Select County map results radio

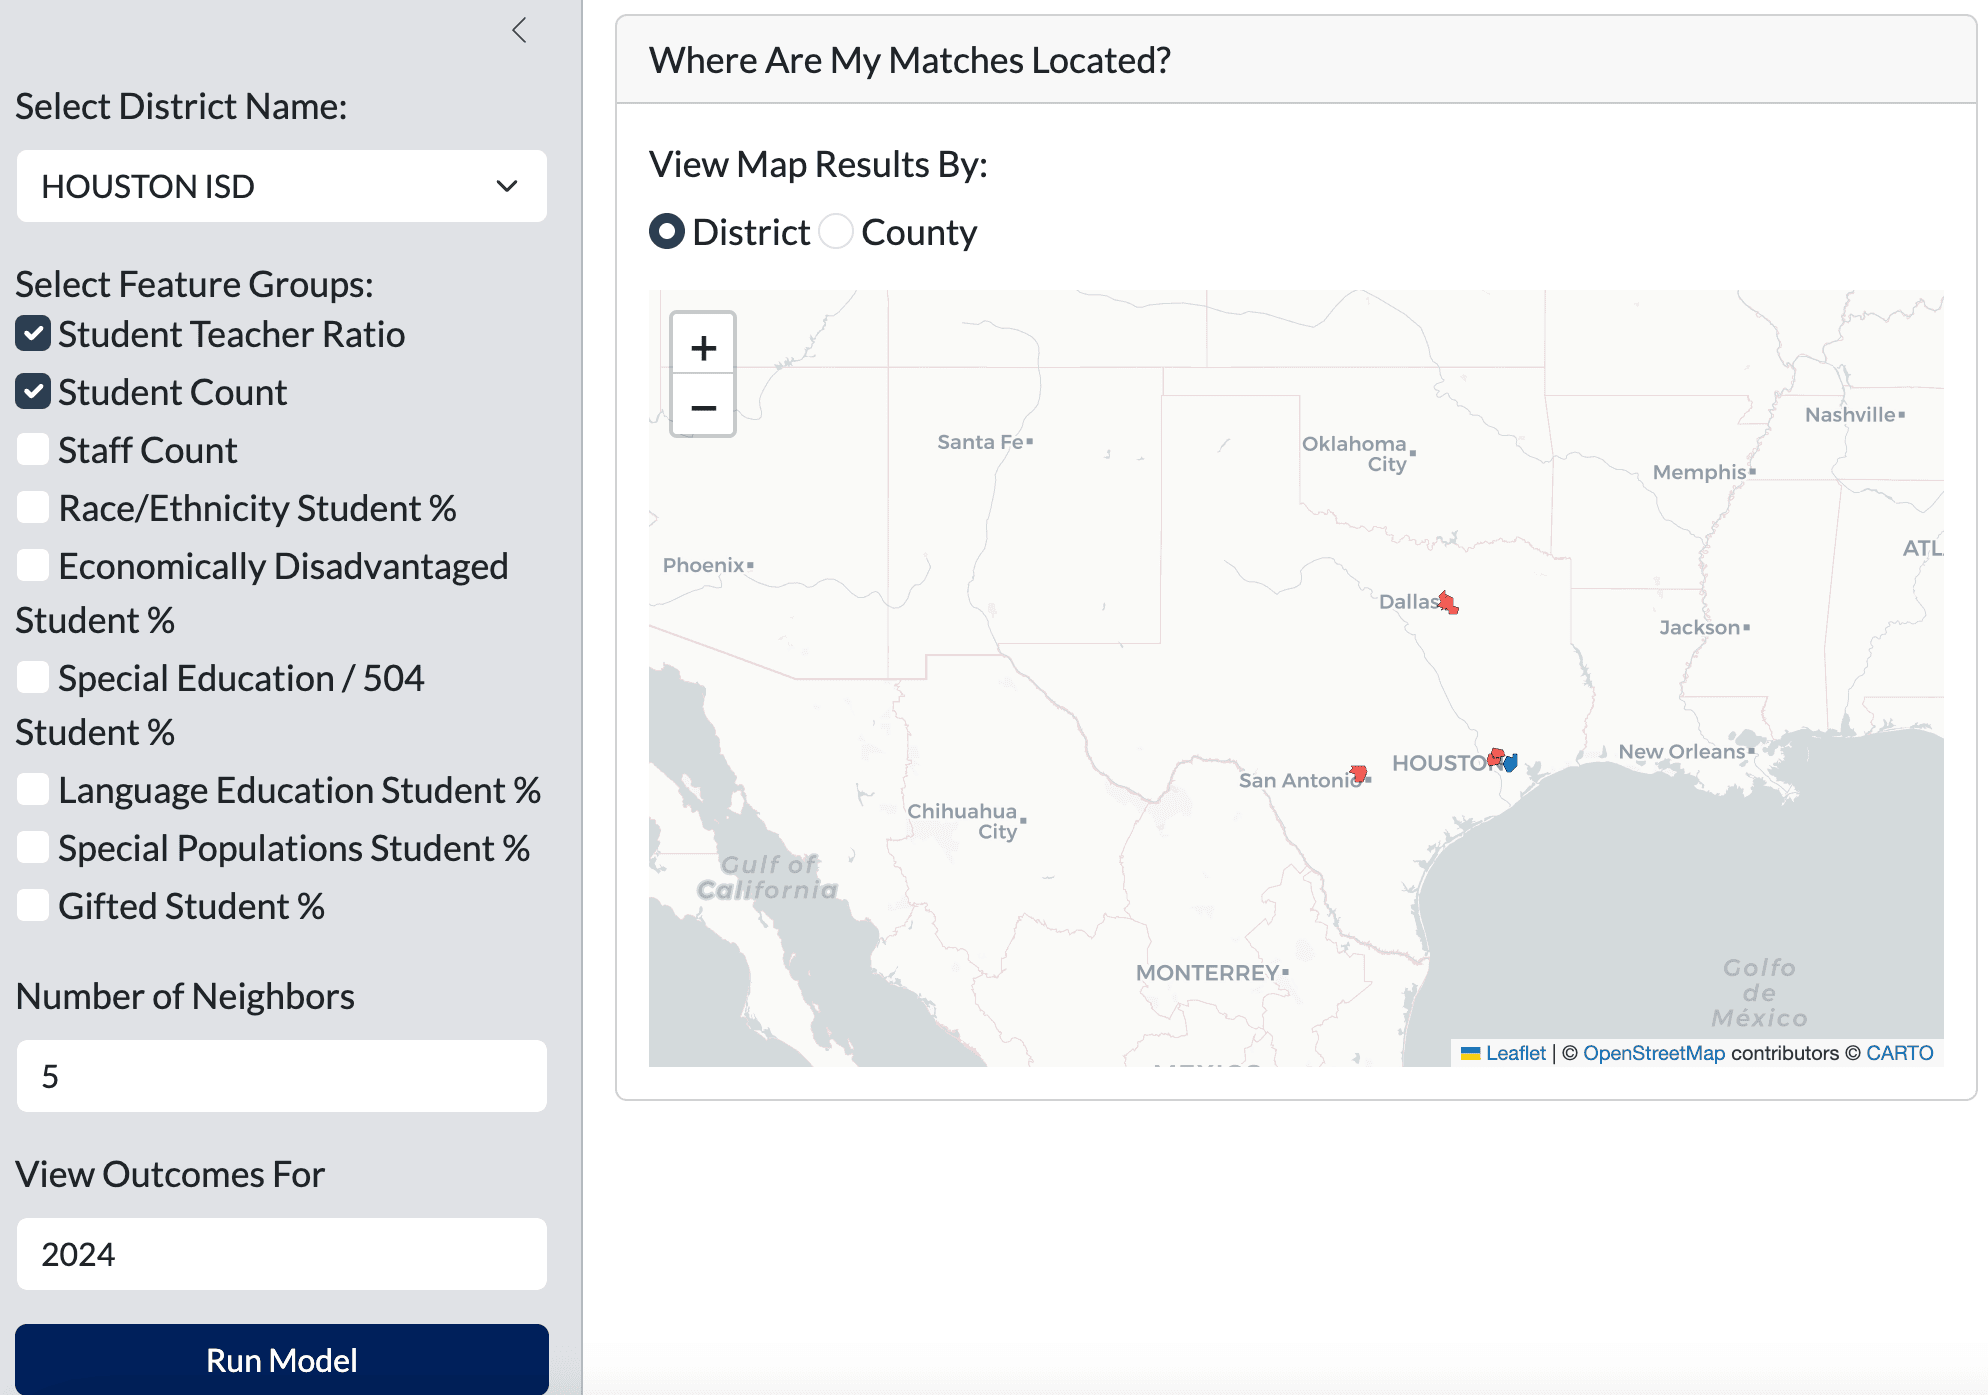tap(836, 232)
